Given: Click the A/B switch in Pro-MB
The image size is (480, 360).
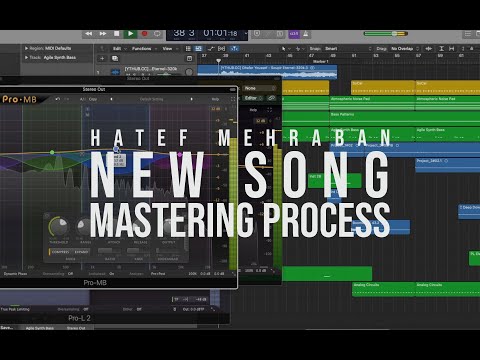Looking at the screenshot, I should 82,99.
